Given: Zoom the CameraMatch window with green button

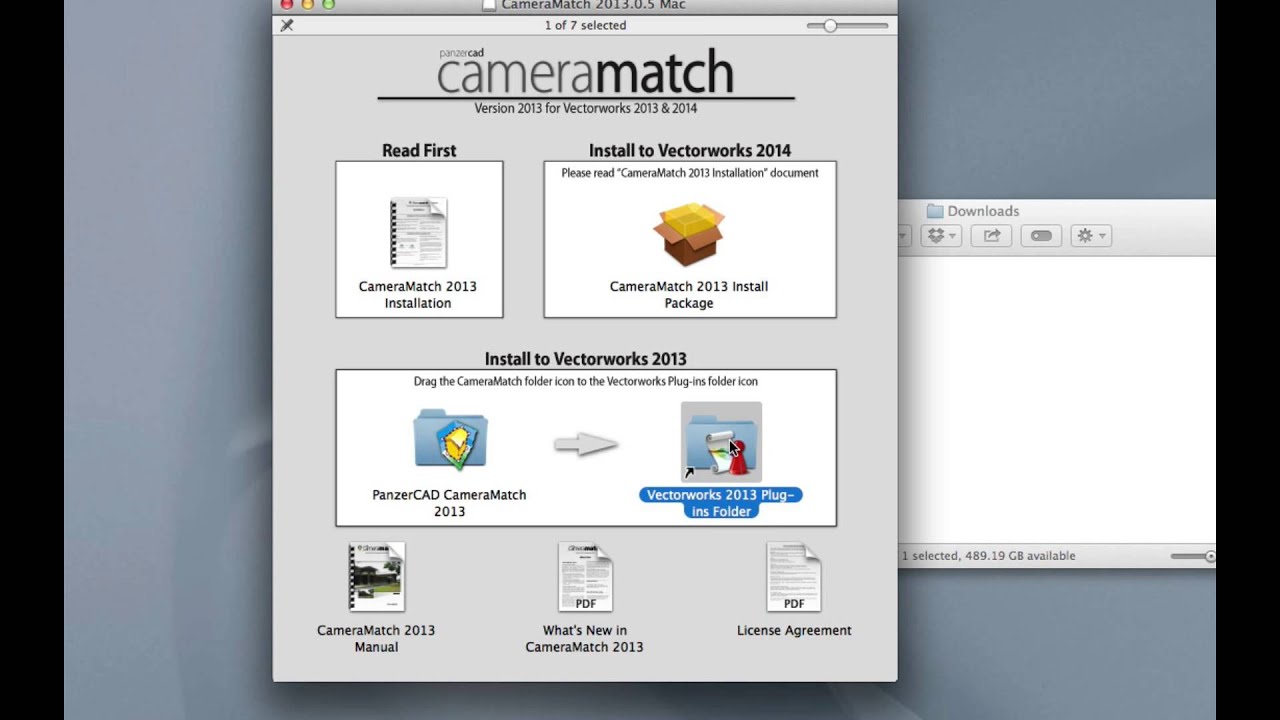Looking at the screenshot, I should tap(329, 4).
